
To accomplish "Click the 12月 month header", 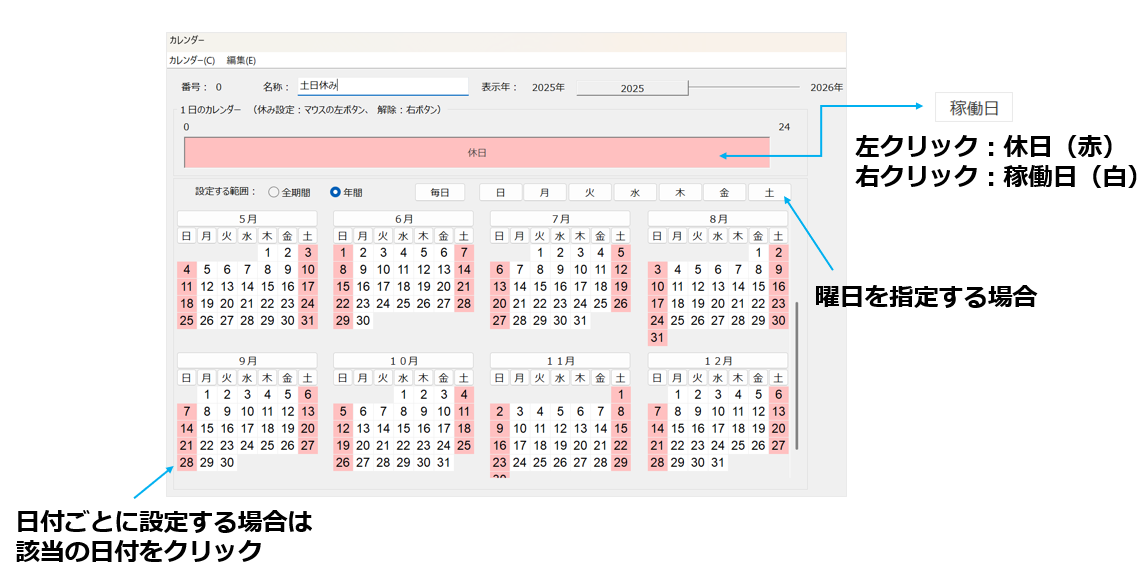I will [718, 360].
